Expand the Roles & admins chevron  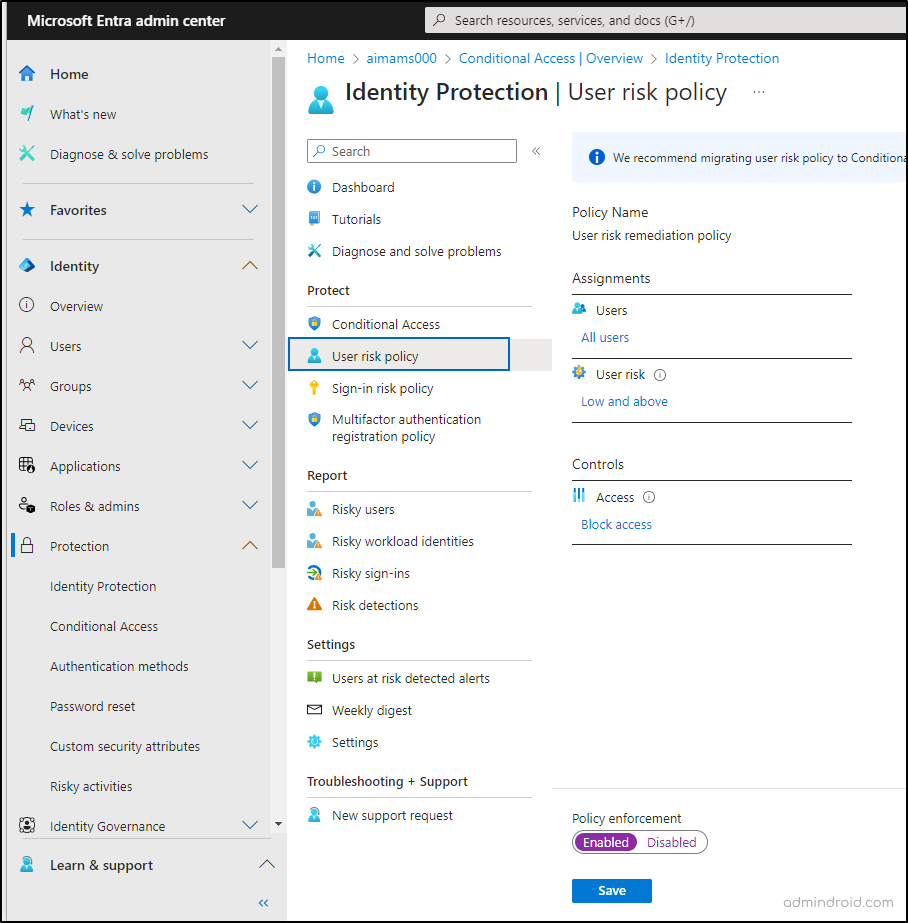250,506
